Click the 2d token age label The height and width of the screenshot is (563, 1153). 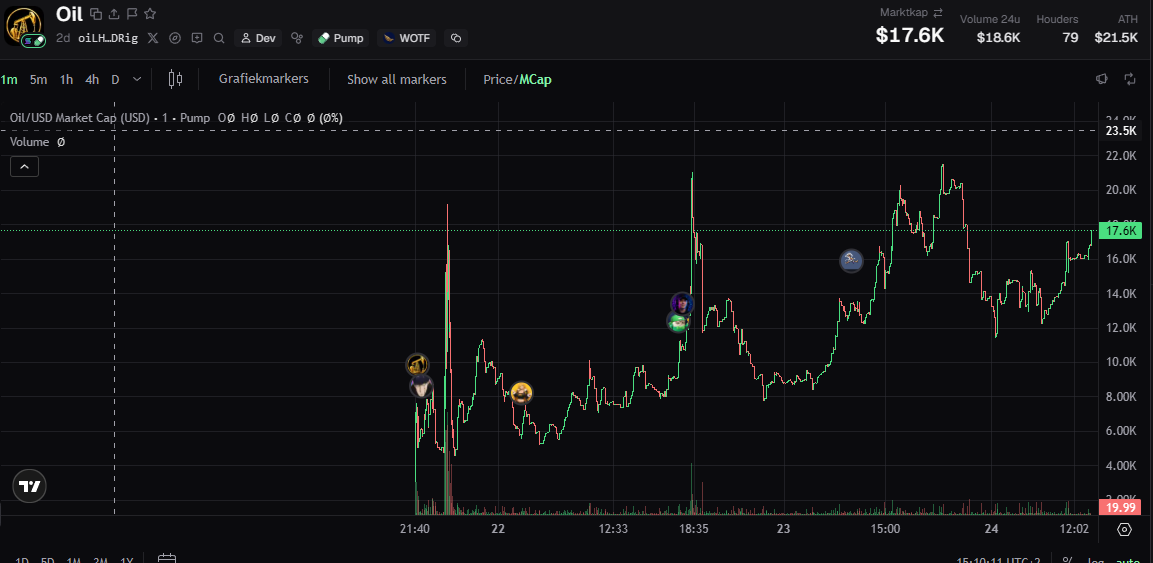click(63, 37)
